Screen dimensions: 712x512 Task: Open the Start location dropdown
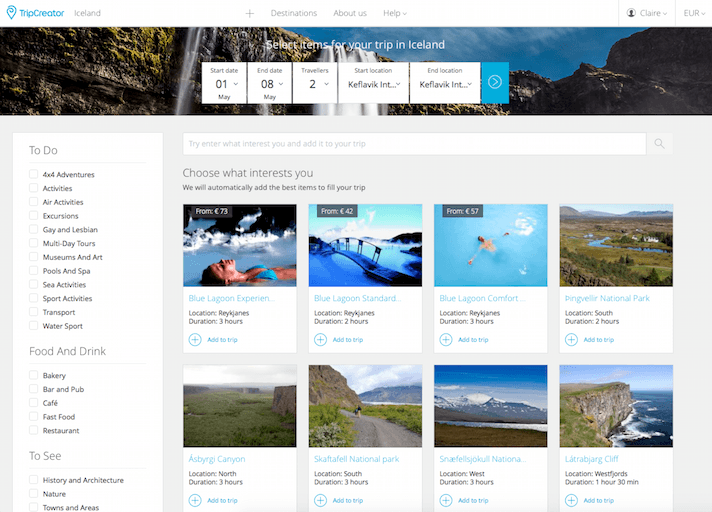click(373, 83)
